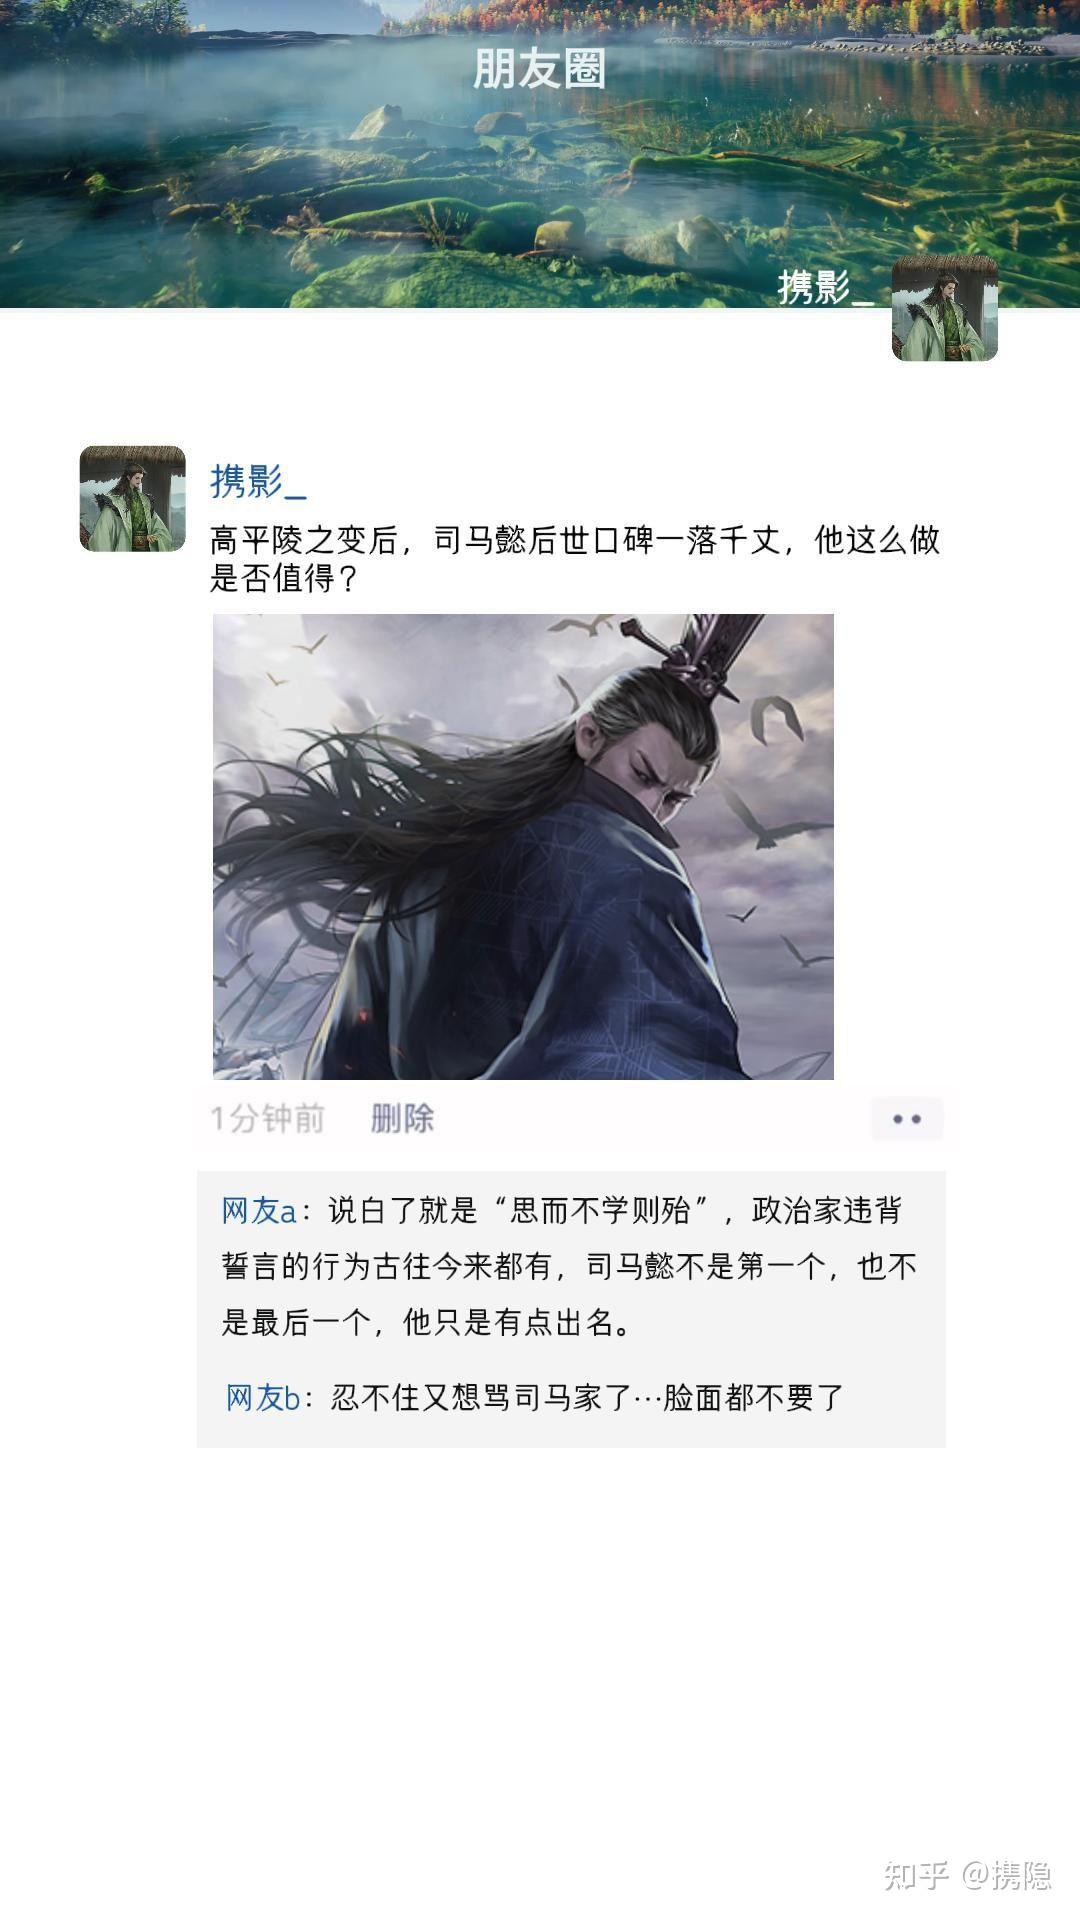Viewport: 1080px width, 1920px height.
Task: Tap the 1分钟前 timestamp
Action: click(x=267, y=1118)
